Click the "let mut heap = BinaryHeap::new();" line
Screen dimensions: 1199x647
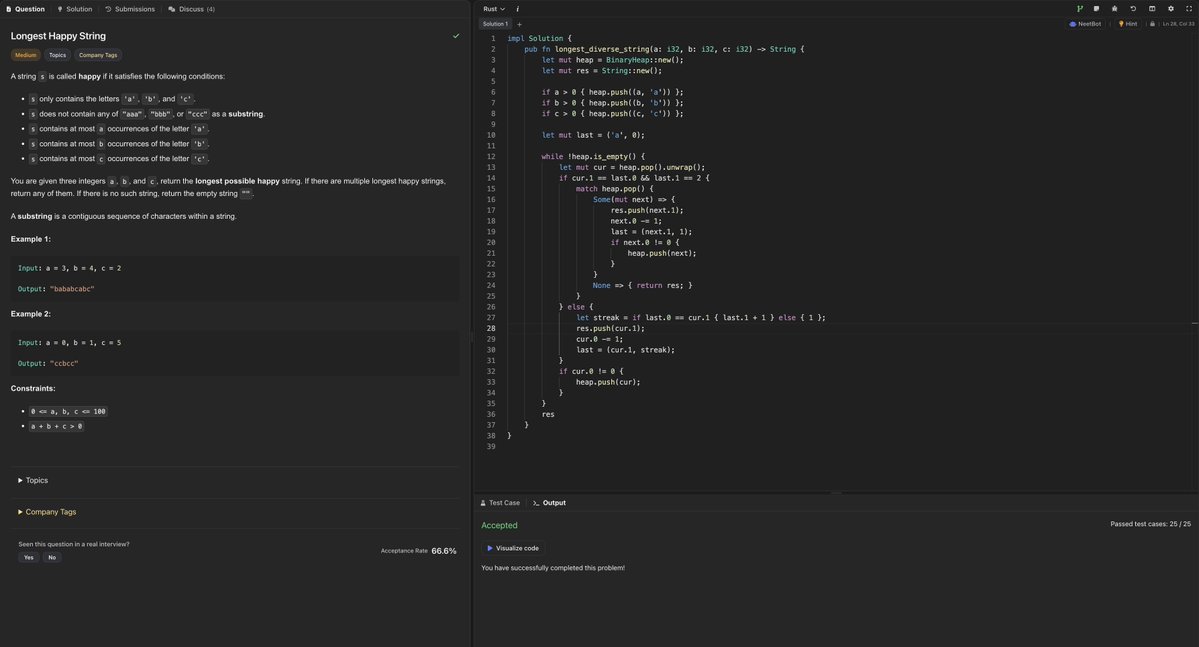point(612,60)
